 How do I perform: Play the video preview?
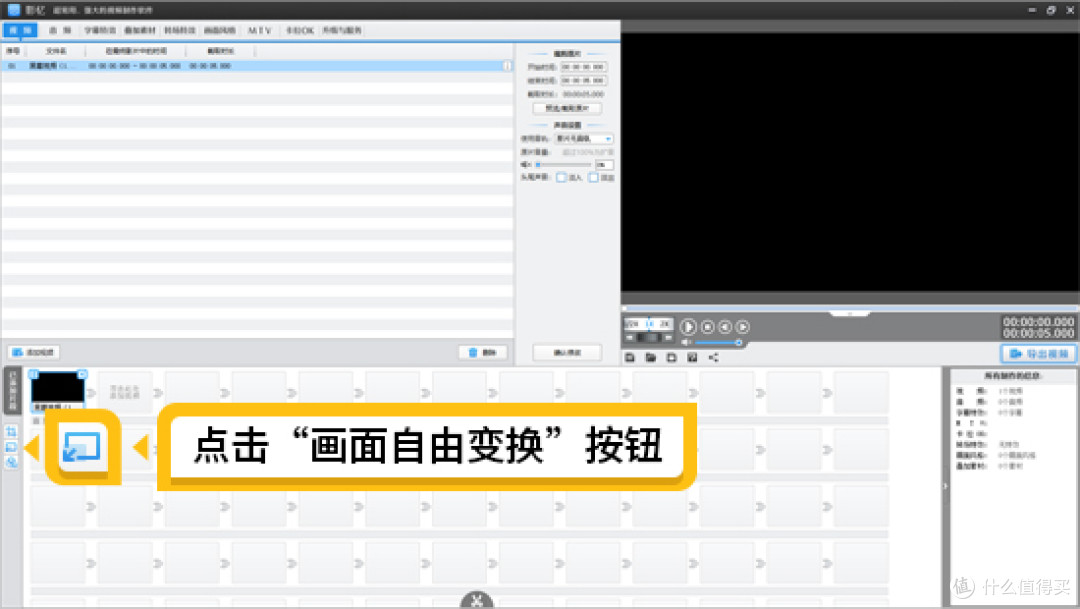click(688, 327)
